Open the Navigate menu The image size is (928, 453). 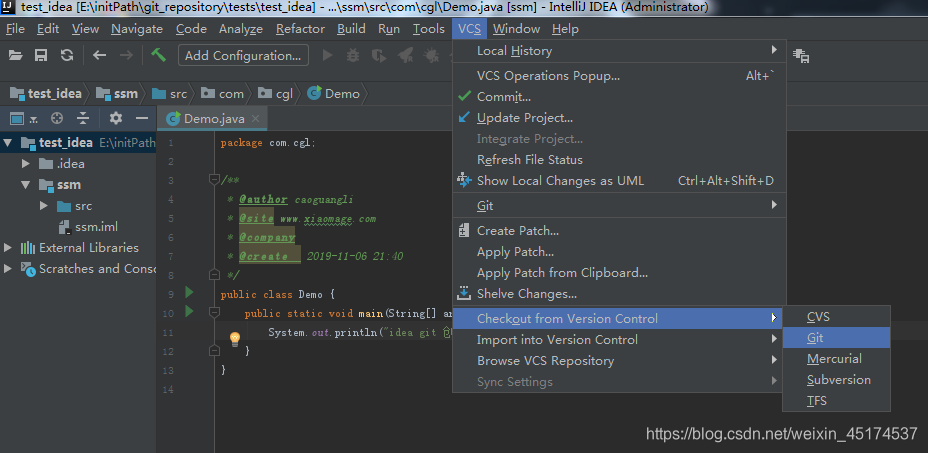click(137, 28)
